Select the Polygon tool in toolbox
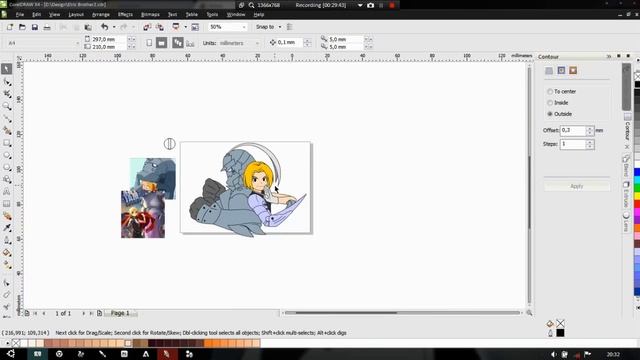Viewport: 640px width, 360px height. coord(7,168)
